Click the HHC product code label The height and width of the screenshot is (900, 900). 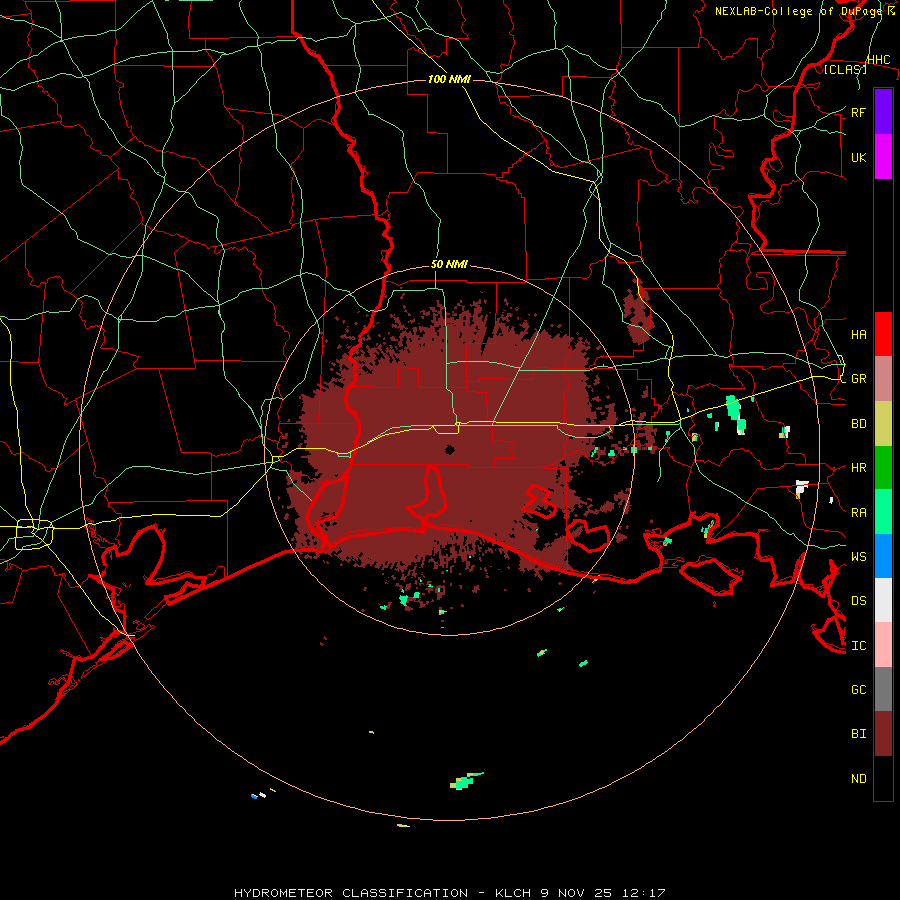(x=878, y=60)
